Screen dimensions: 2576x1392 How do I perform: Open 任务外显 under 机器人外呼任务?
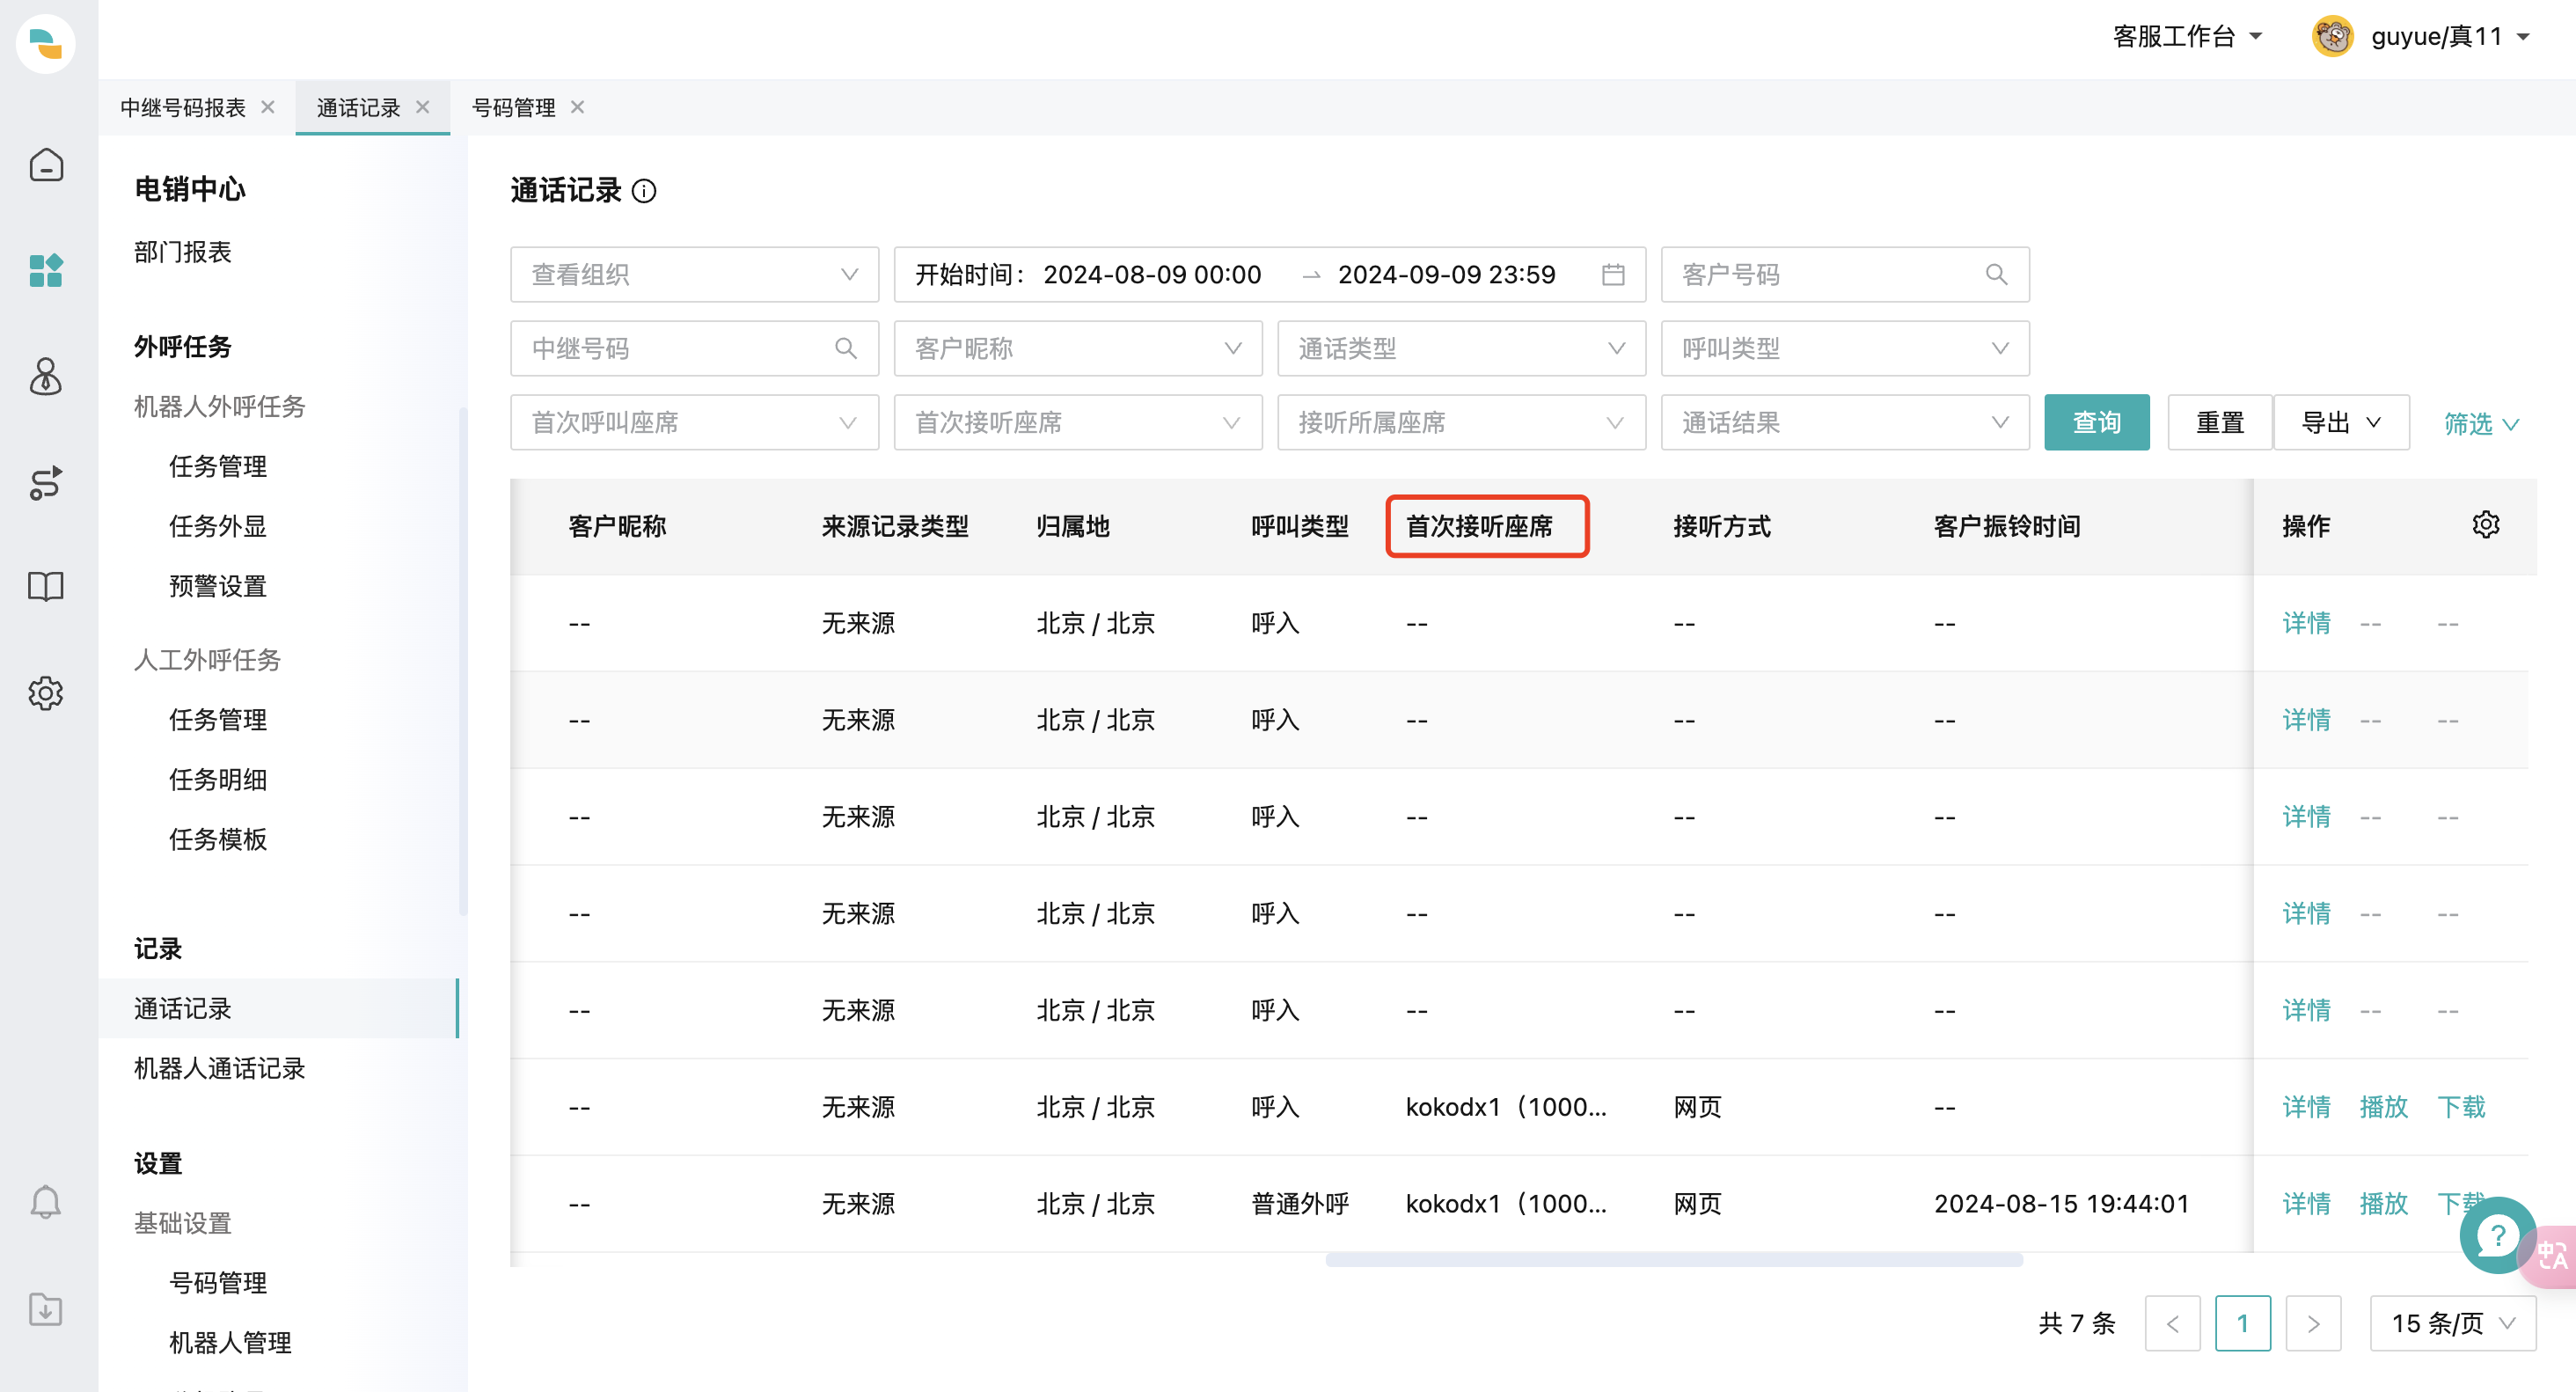click(218, 526)
